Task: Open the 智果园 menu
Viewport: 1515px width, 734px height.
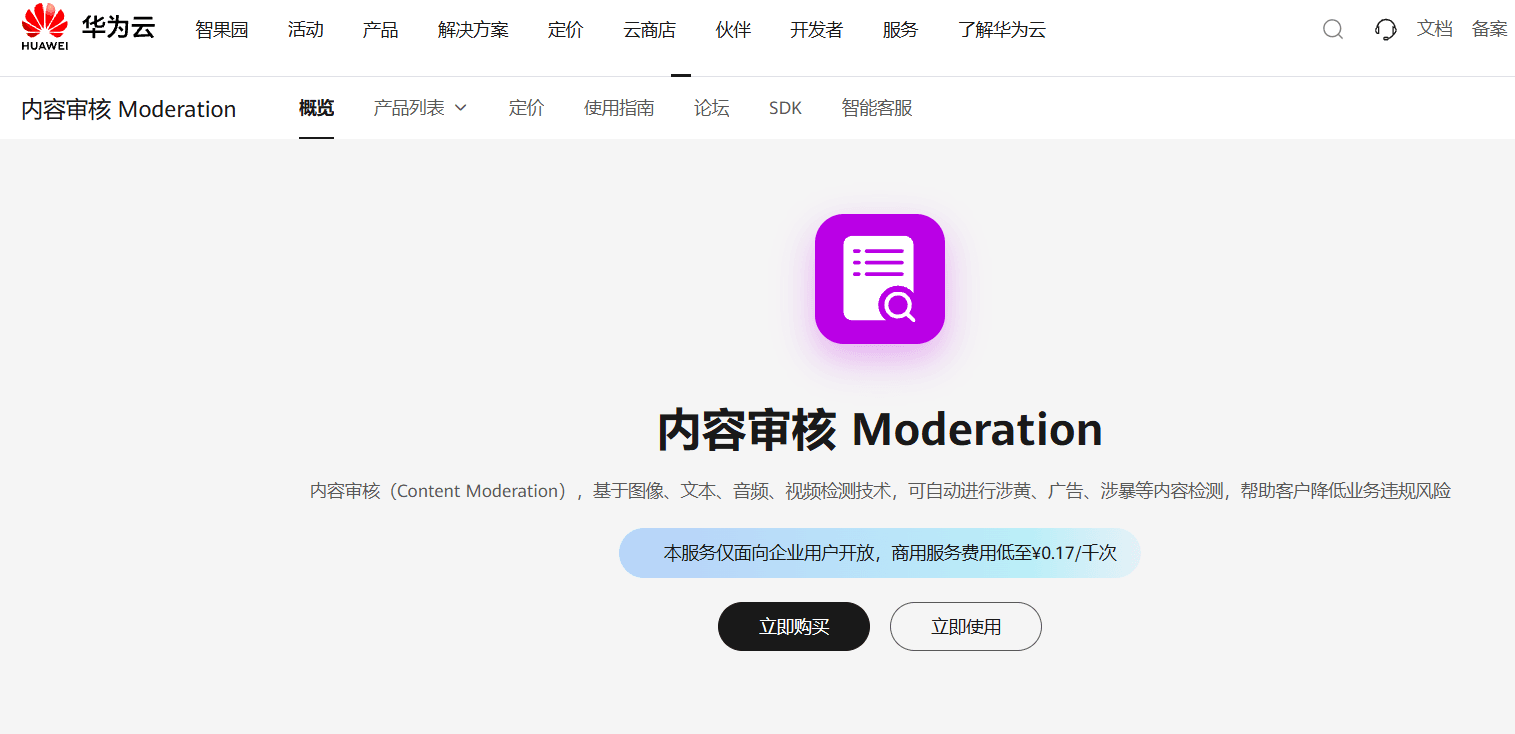Action: coord(221,30)
